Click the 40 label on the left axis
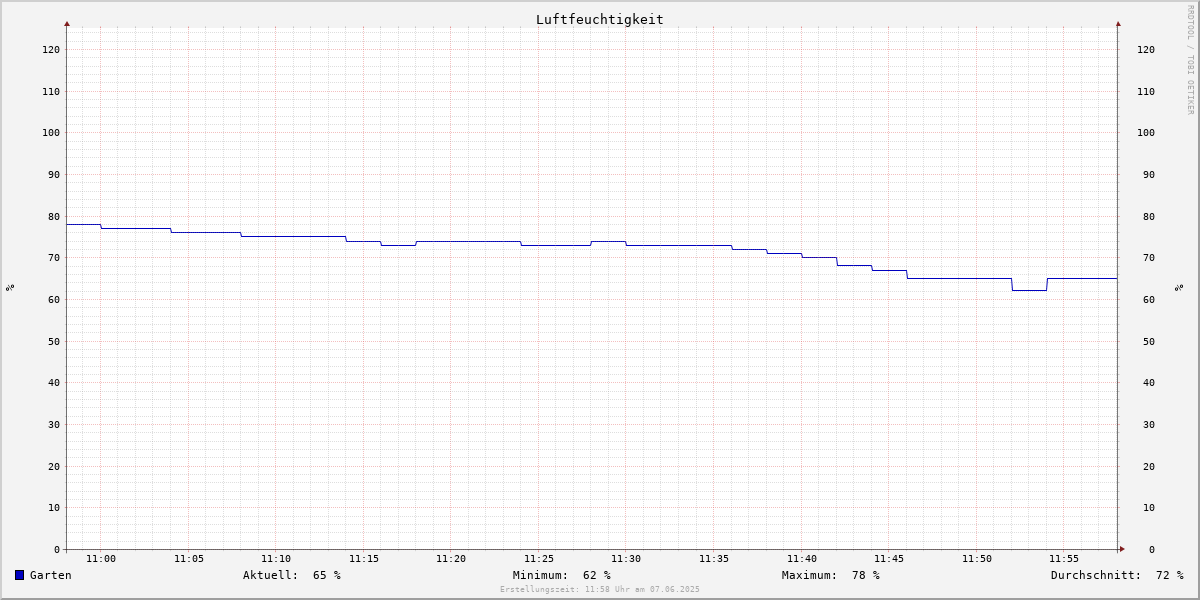Viewport: 1200px width, 600px height. pos(54,382)
